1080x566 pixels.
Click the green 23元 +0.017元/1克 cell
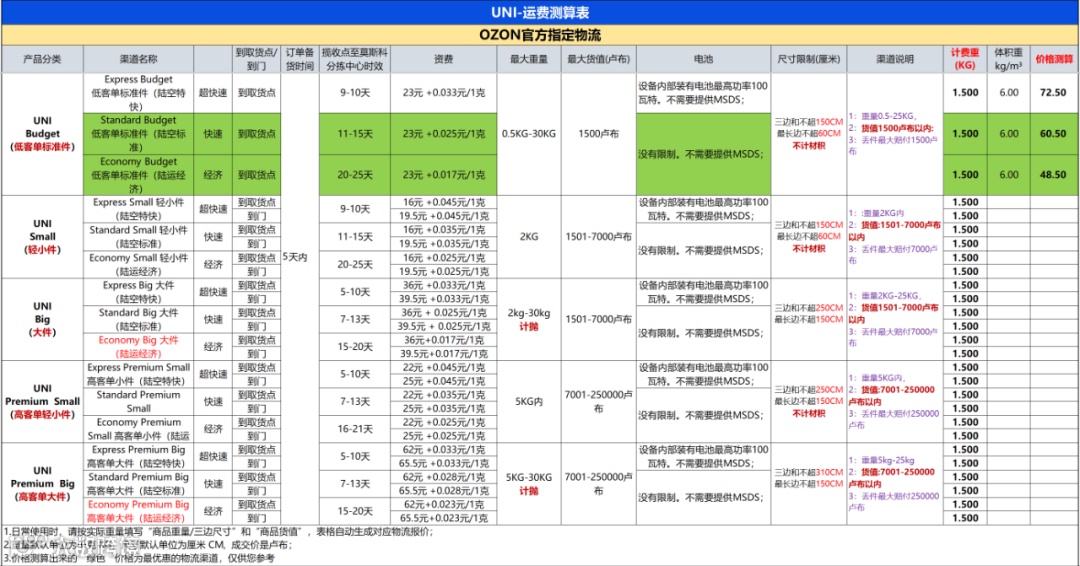pos(444,175)
